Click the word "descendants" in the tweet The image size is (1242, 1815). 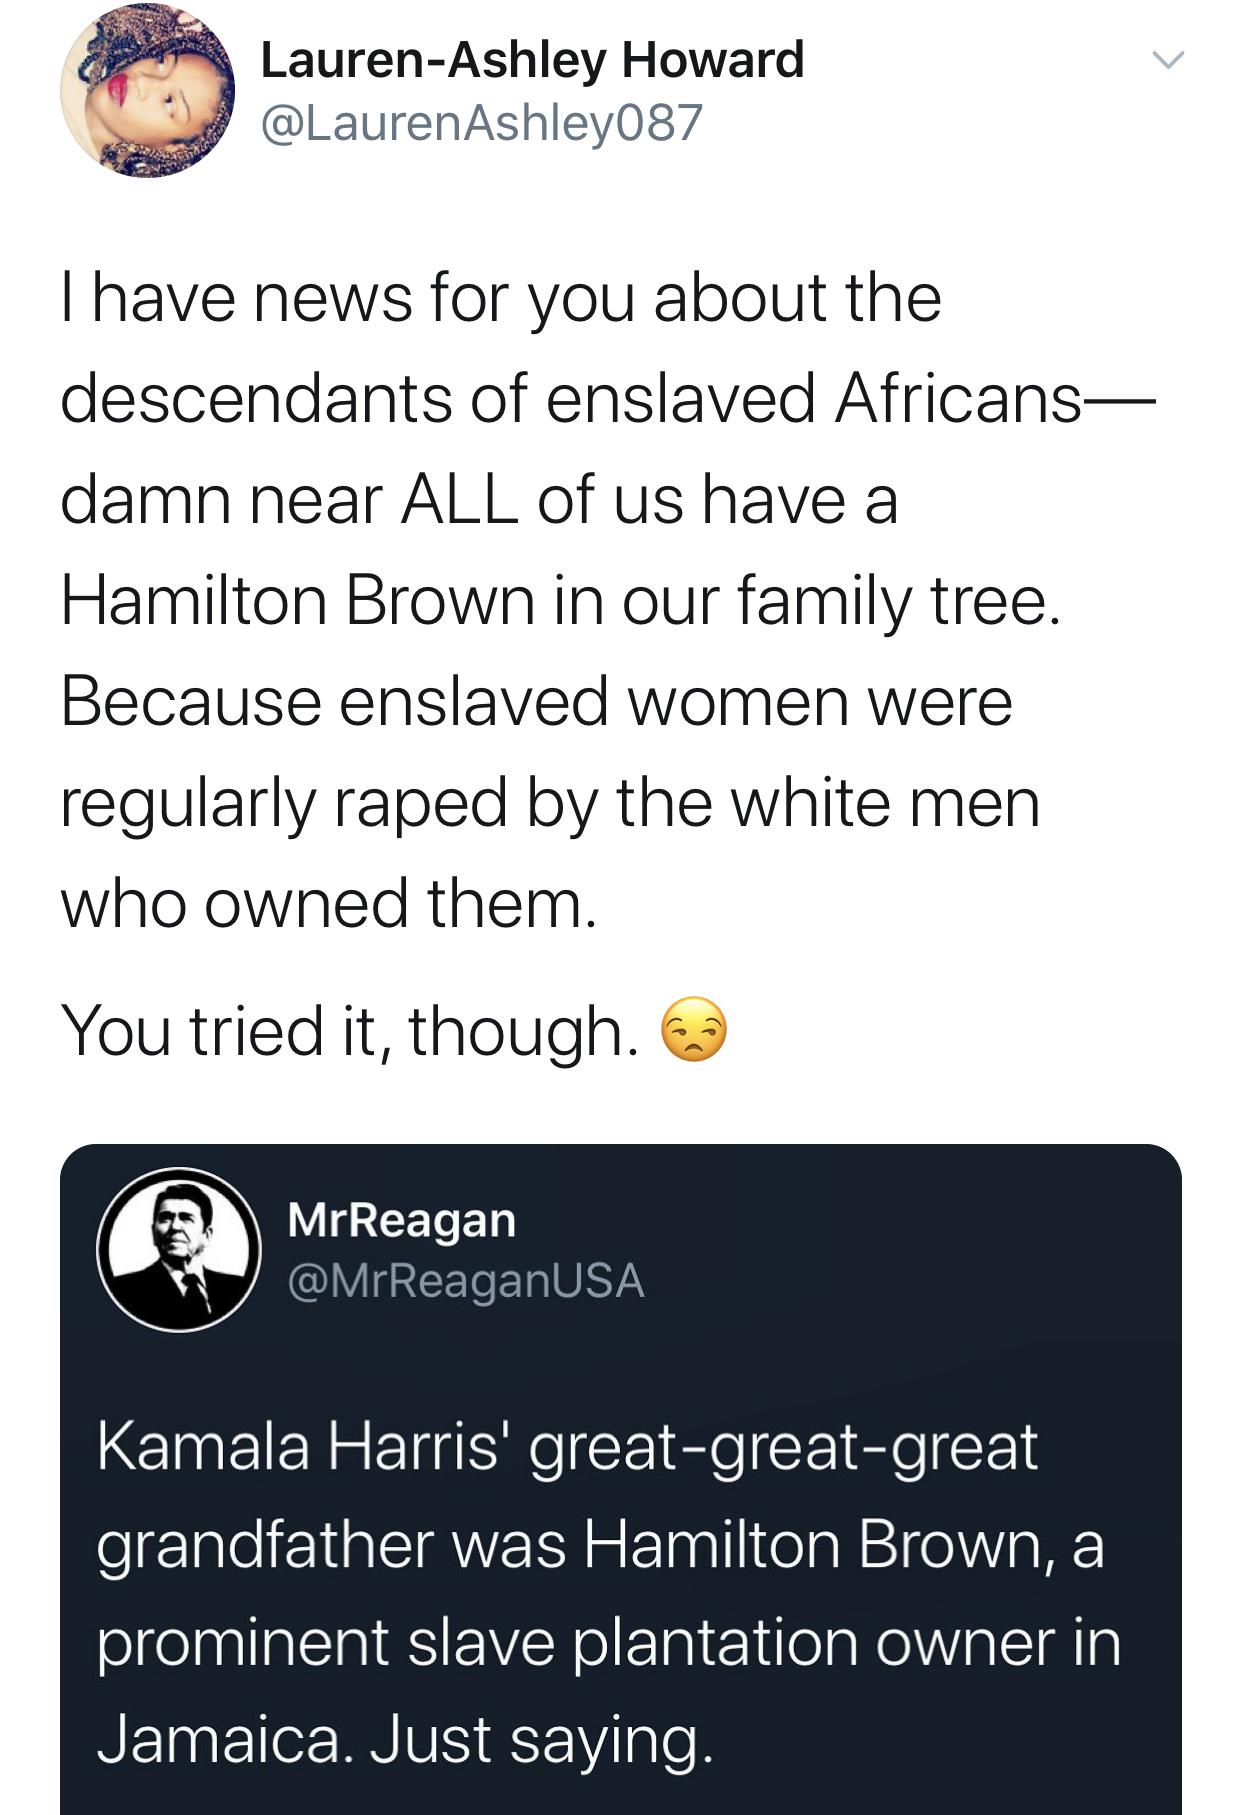(x=256, y=399)
